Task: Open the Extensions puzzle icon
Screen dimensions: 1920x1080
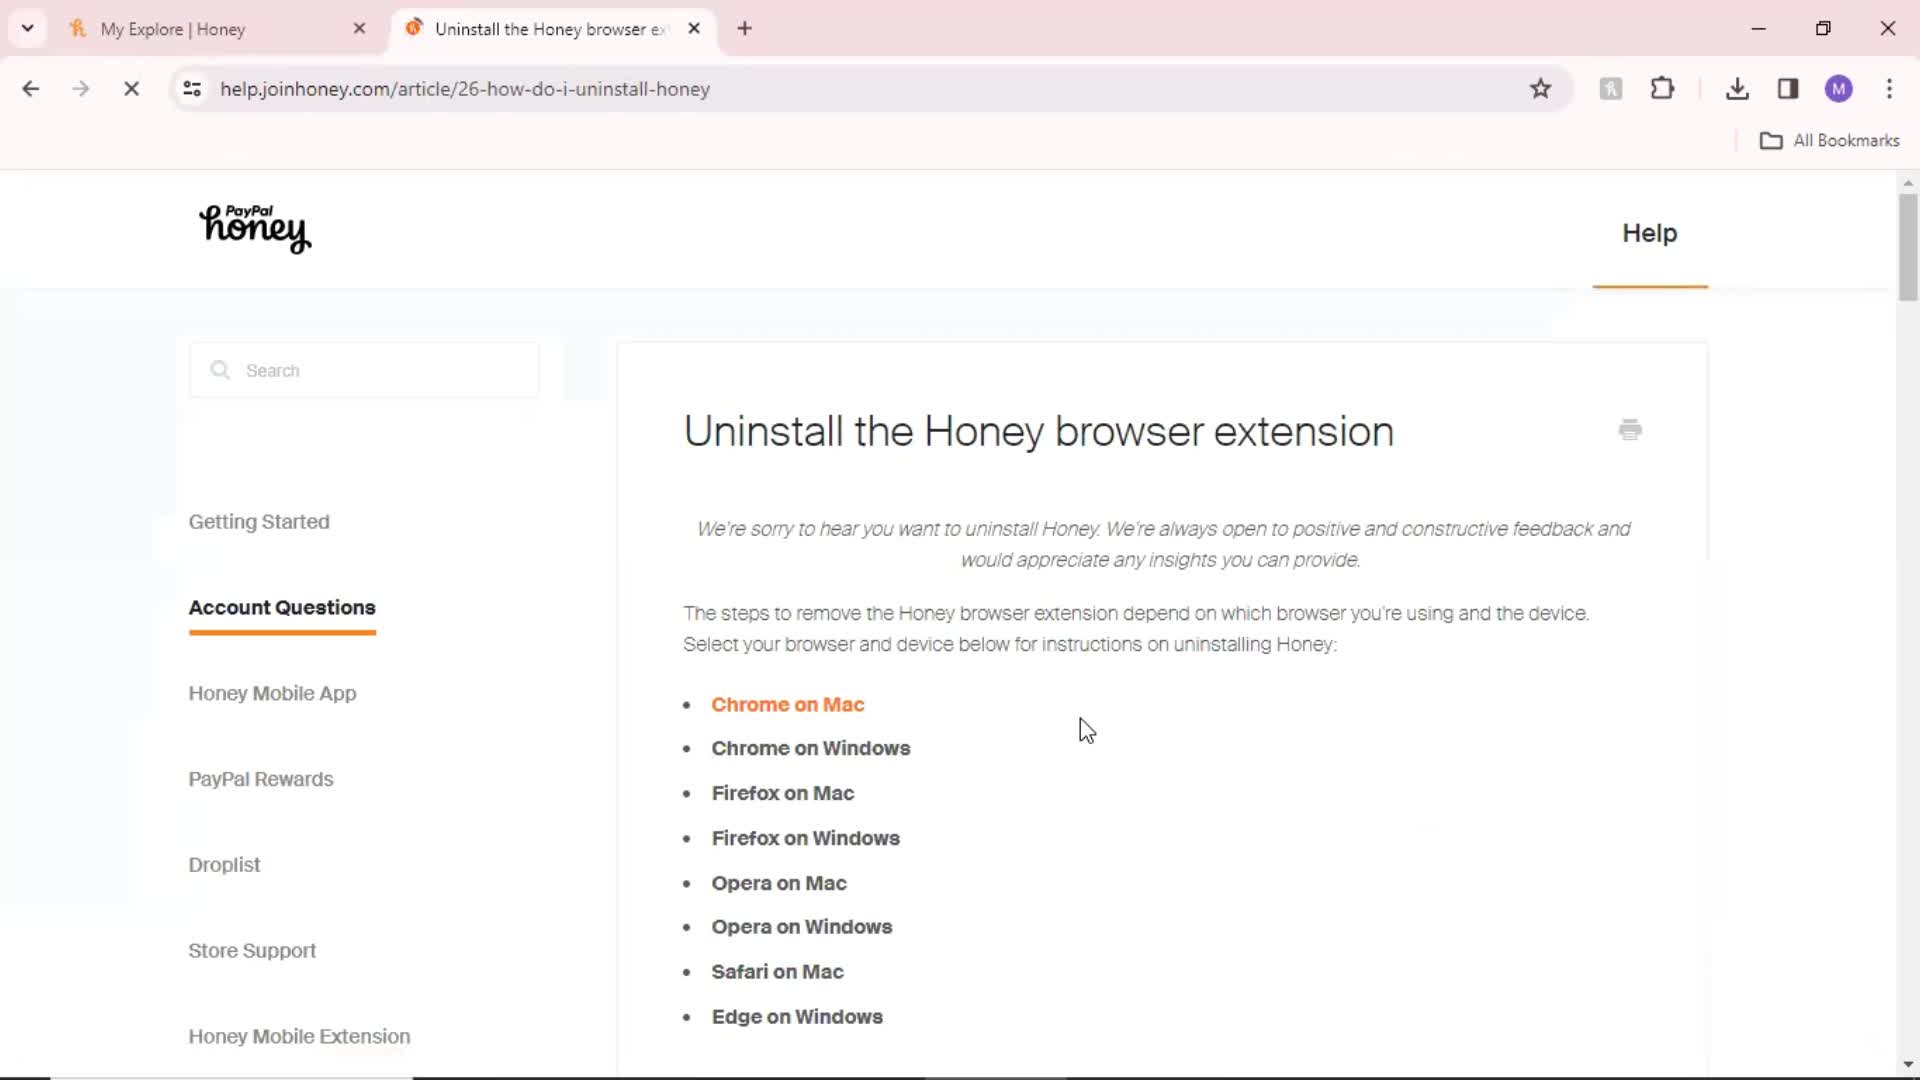Action: tap(1662, 89)
